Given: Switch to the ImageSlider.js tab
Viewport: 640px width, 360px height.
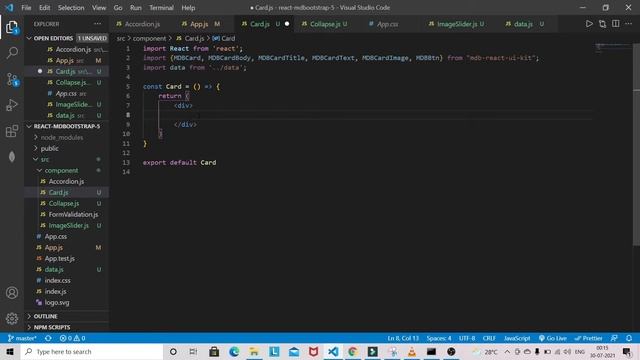Looking at the screenshot, I should pos(457,24).
